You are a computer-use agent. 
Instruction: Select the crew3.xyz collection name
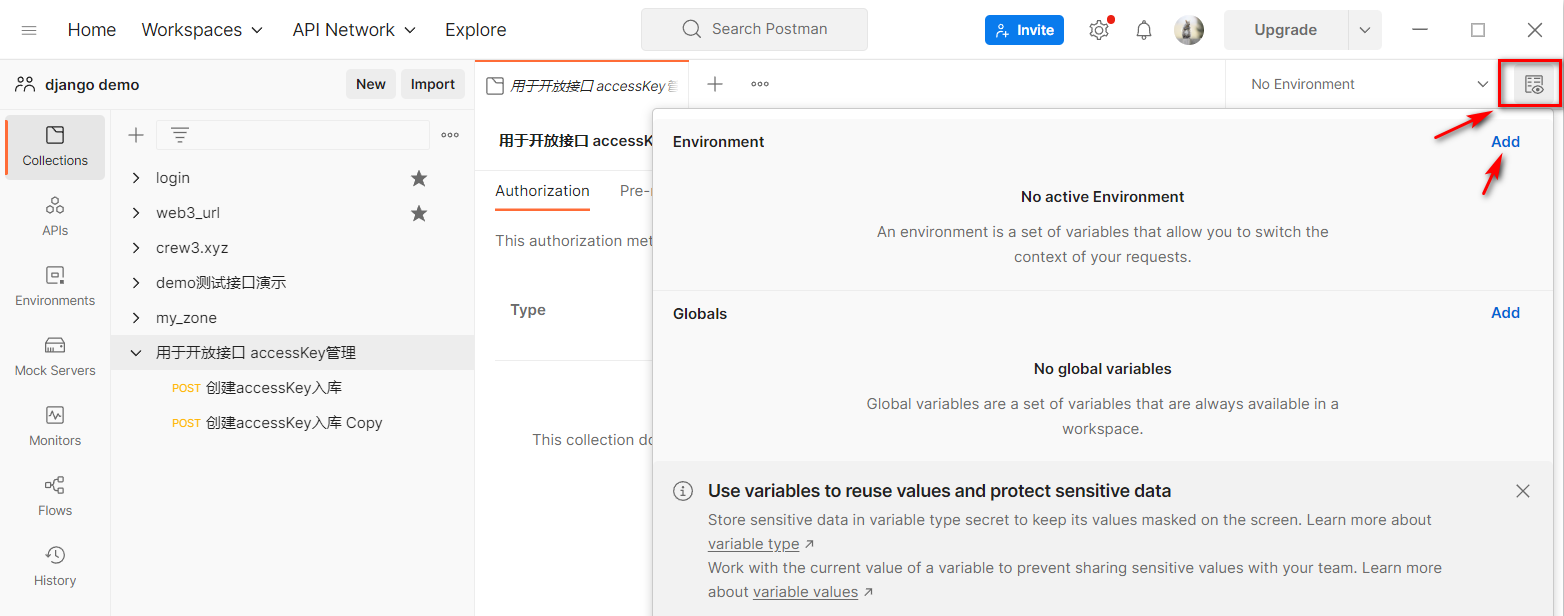(192, 248)
